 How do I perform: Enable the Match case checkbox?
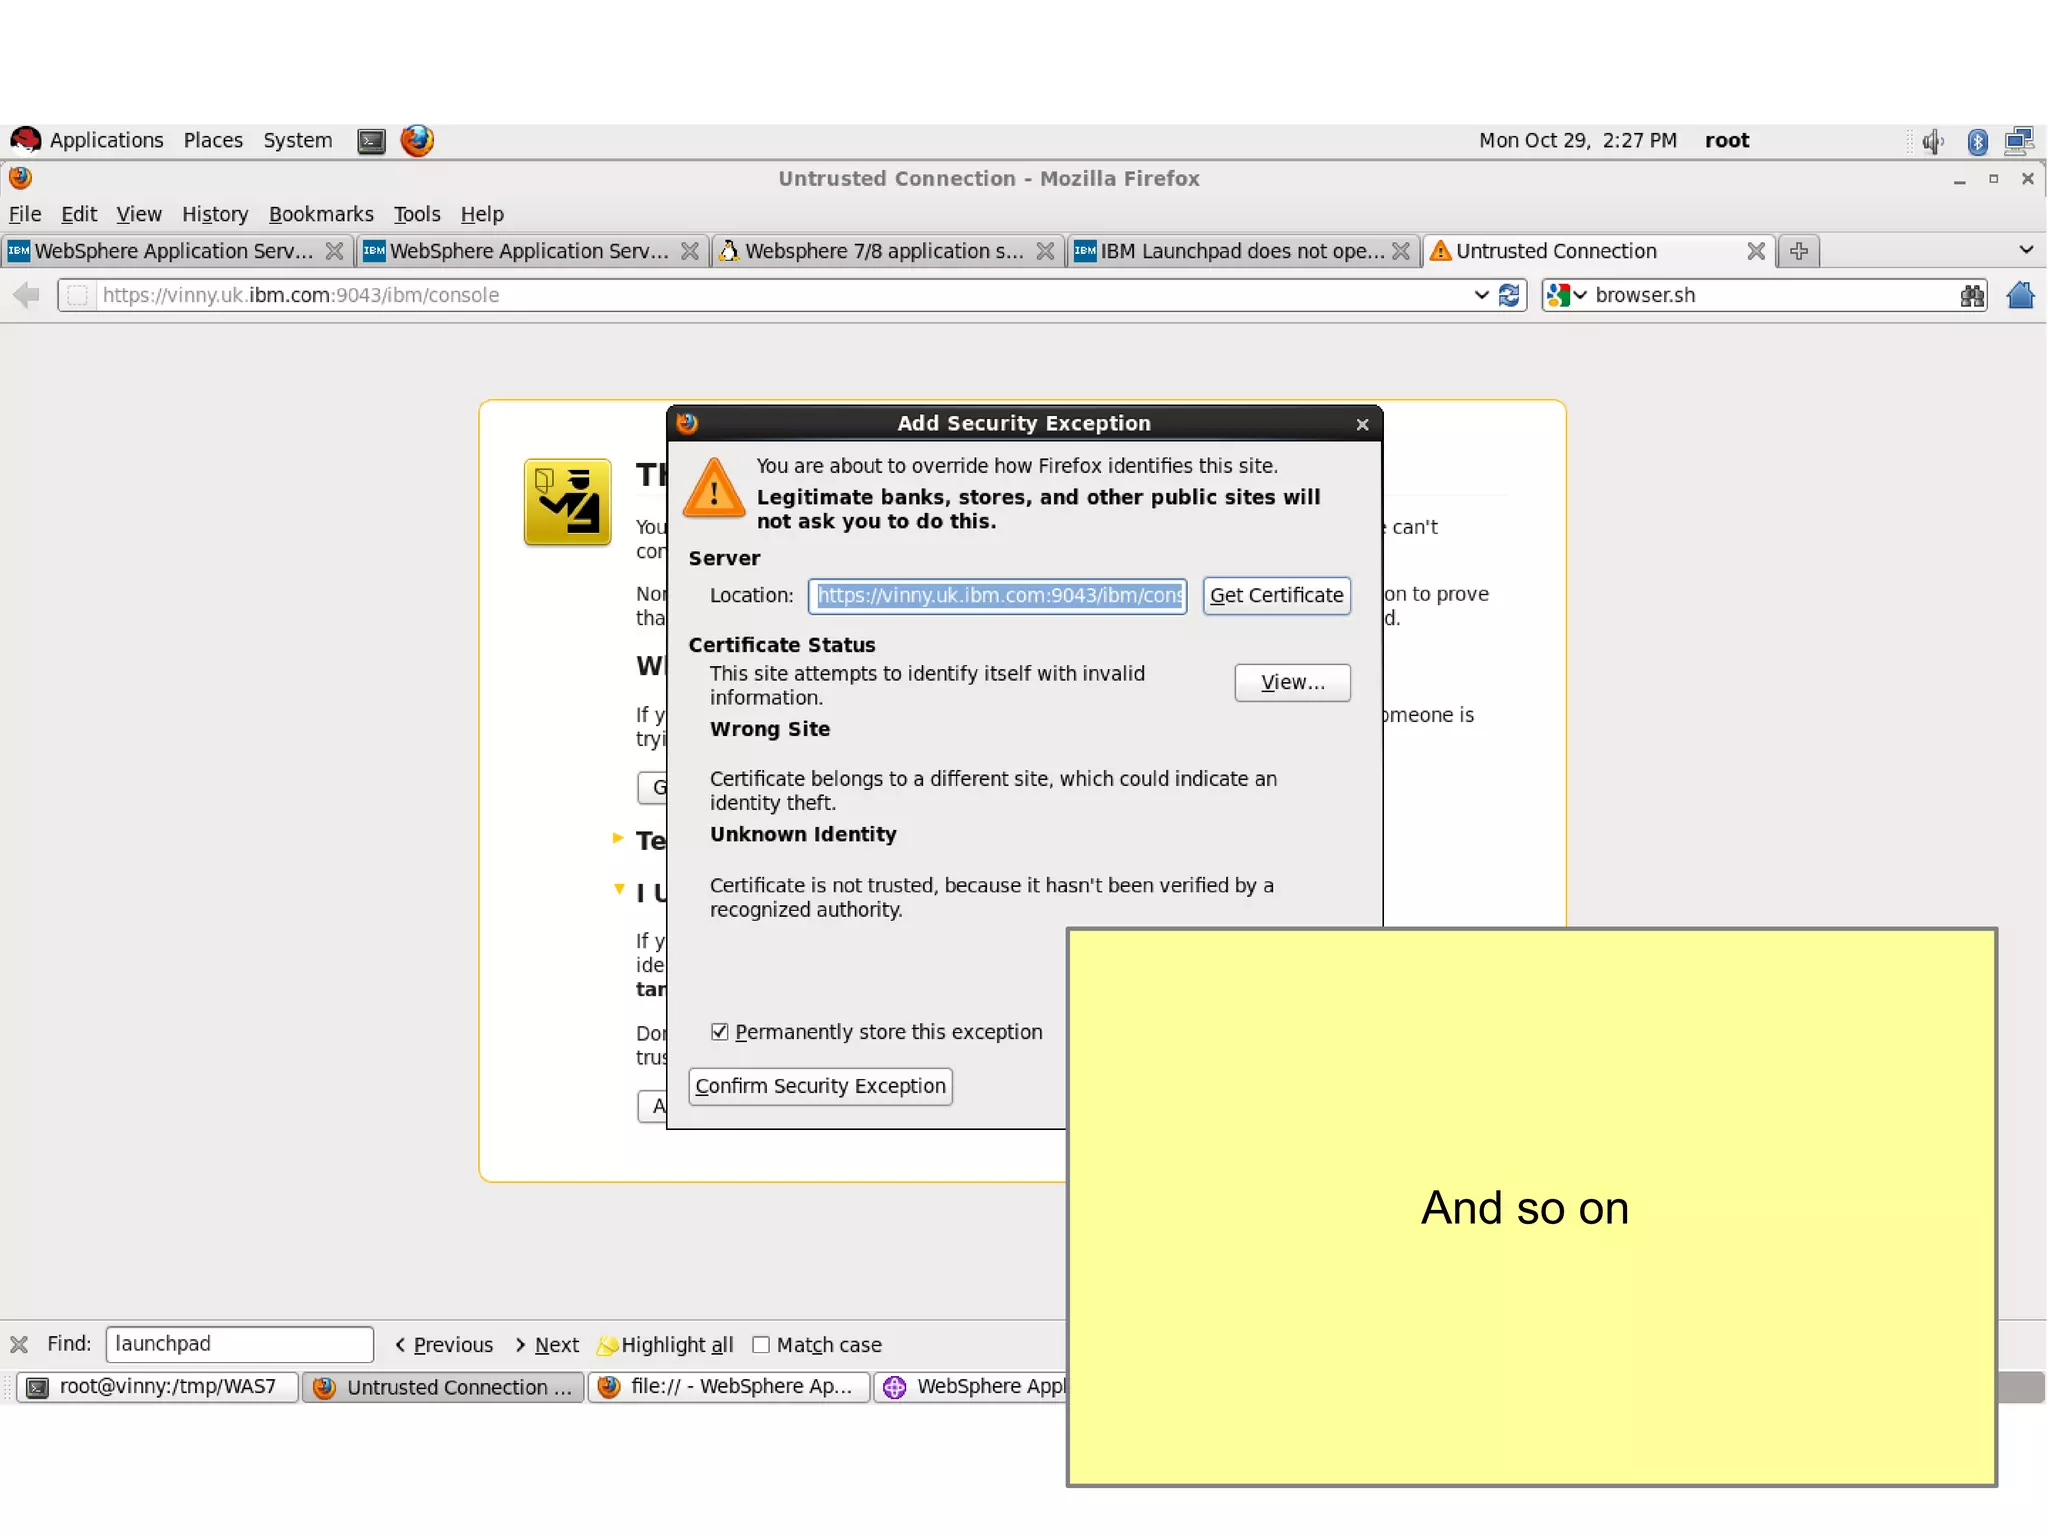(x=761, y=1344)
